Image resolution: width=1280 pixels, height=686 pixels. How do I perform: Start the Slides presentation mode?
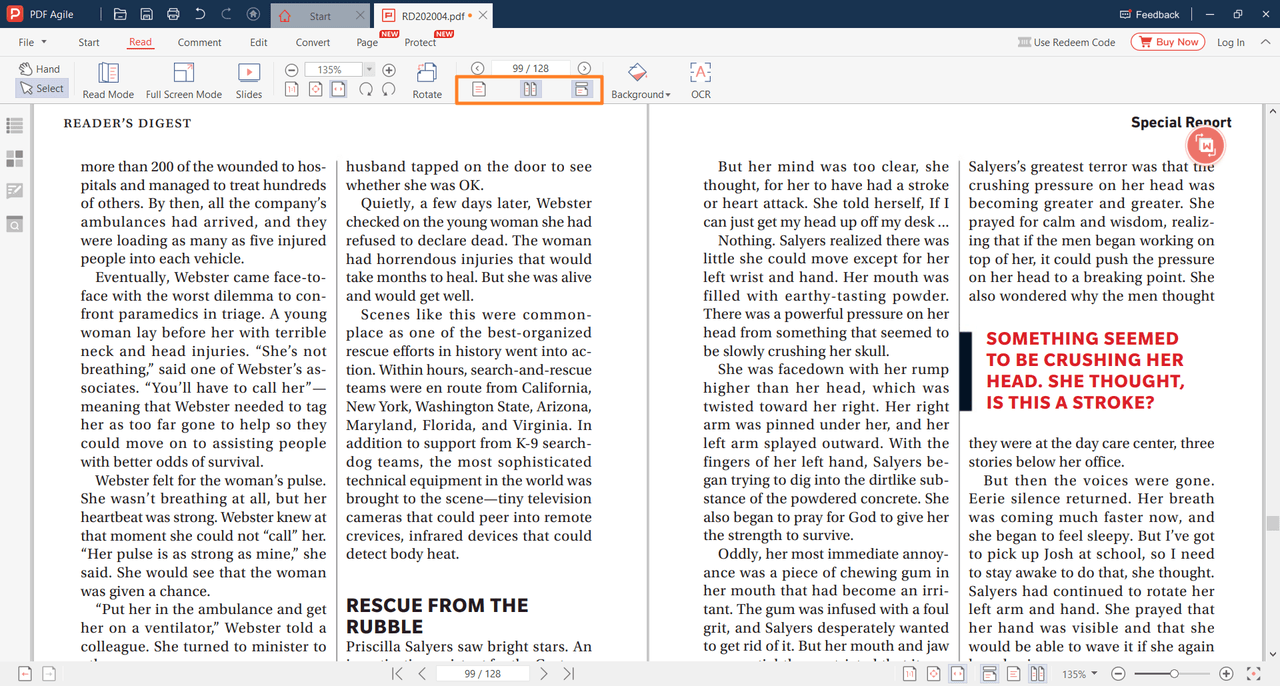(251, 80)
